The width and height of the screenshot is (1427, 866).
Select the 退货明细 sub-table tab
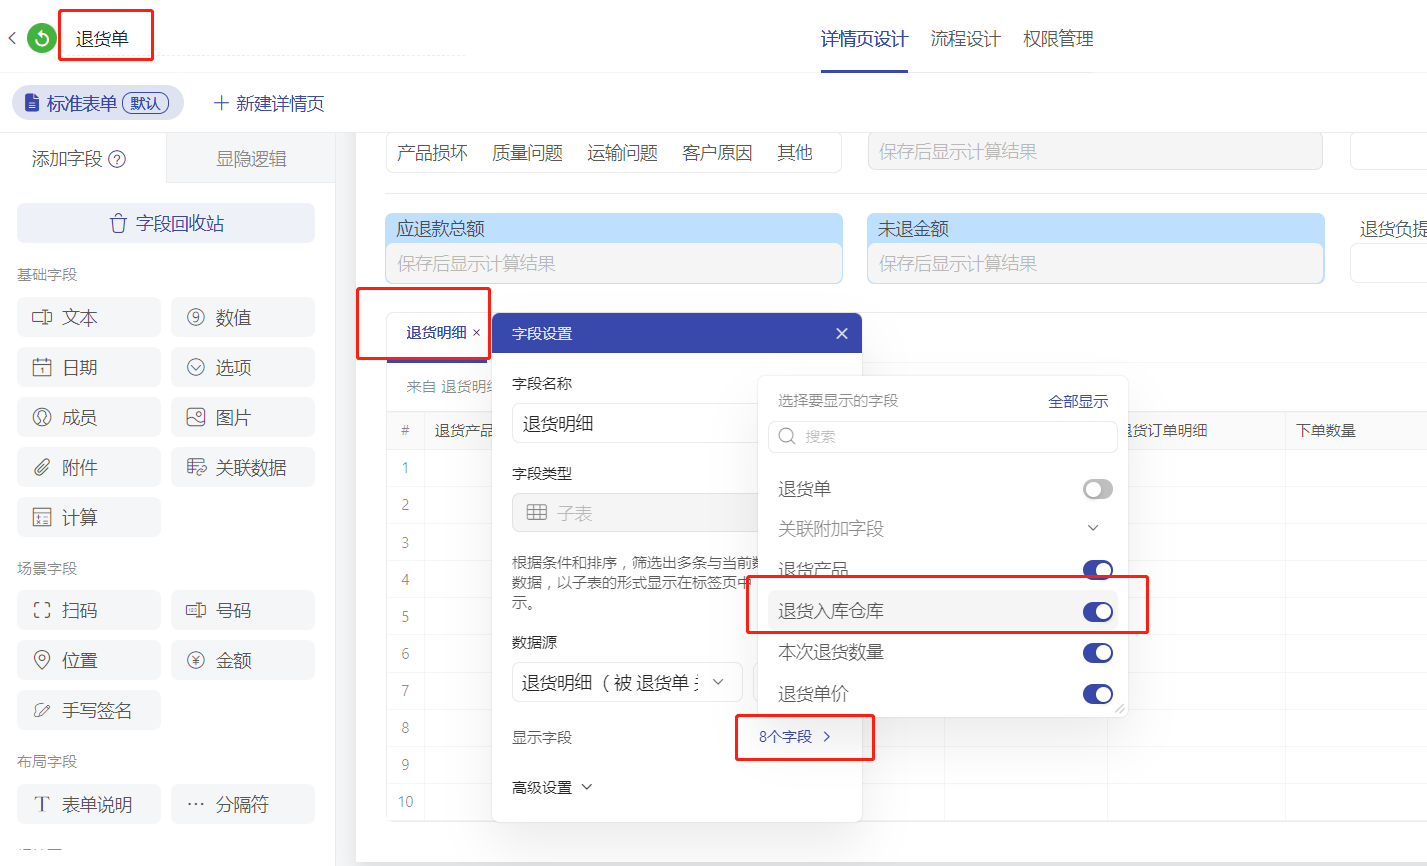click(436, 333)
